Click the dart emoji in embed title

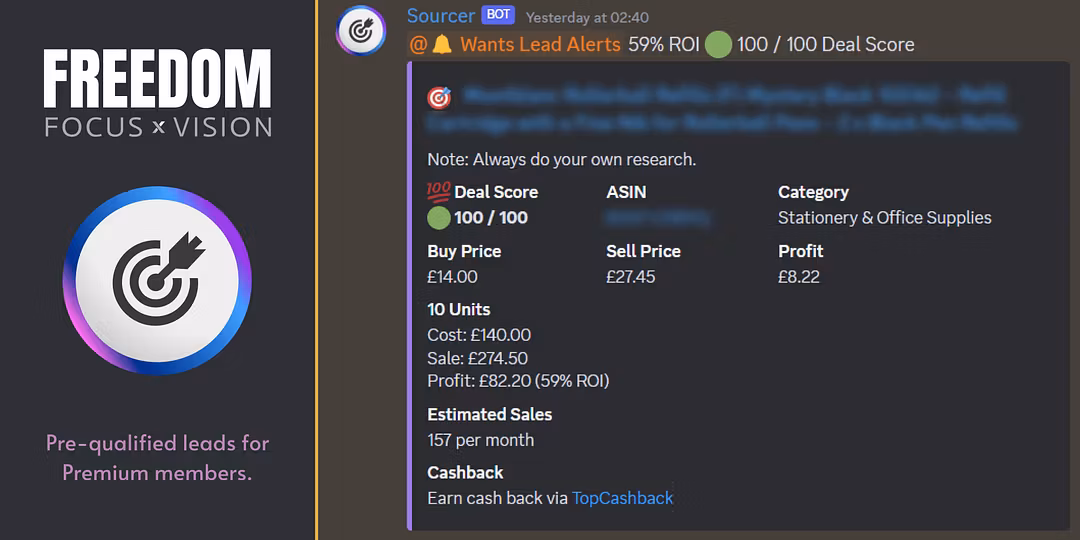439,97
